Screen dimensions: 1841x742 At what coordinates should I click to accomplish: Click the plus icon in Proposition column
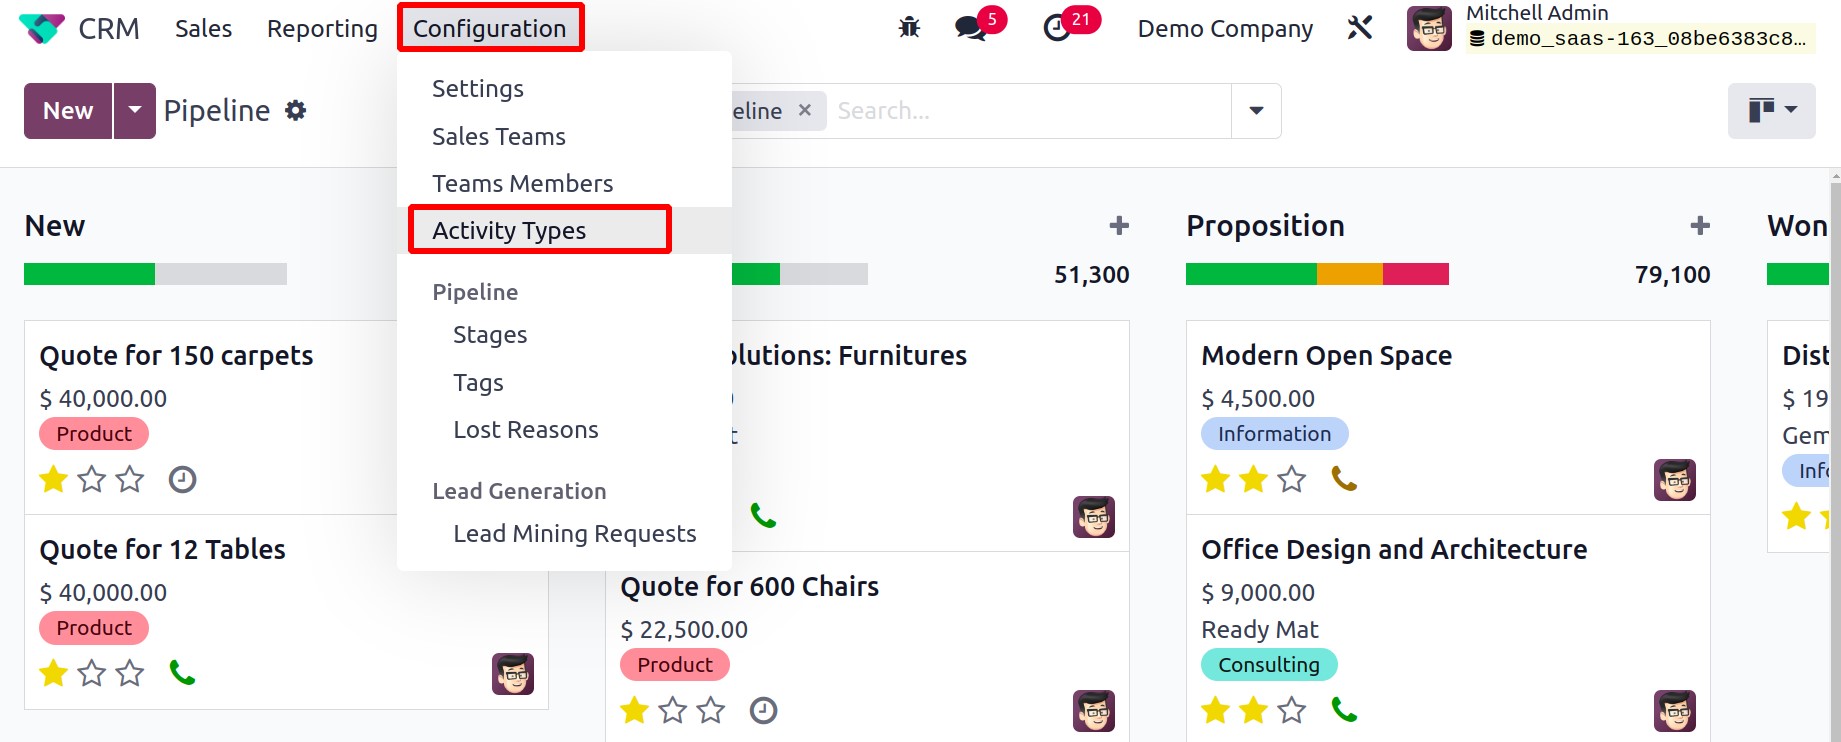[x=1700, y=226]
